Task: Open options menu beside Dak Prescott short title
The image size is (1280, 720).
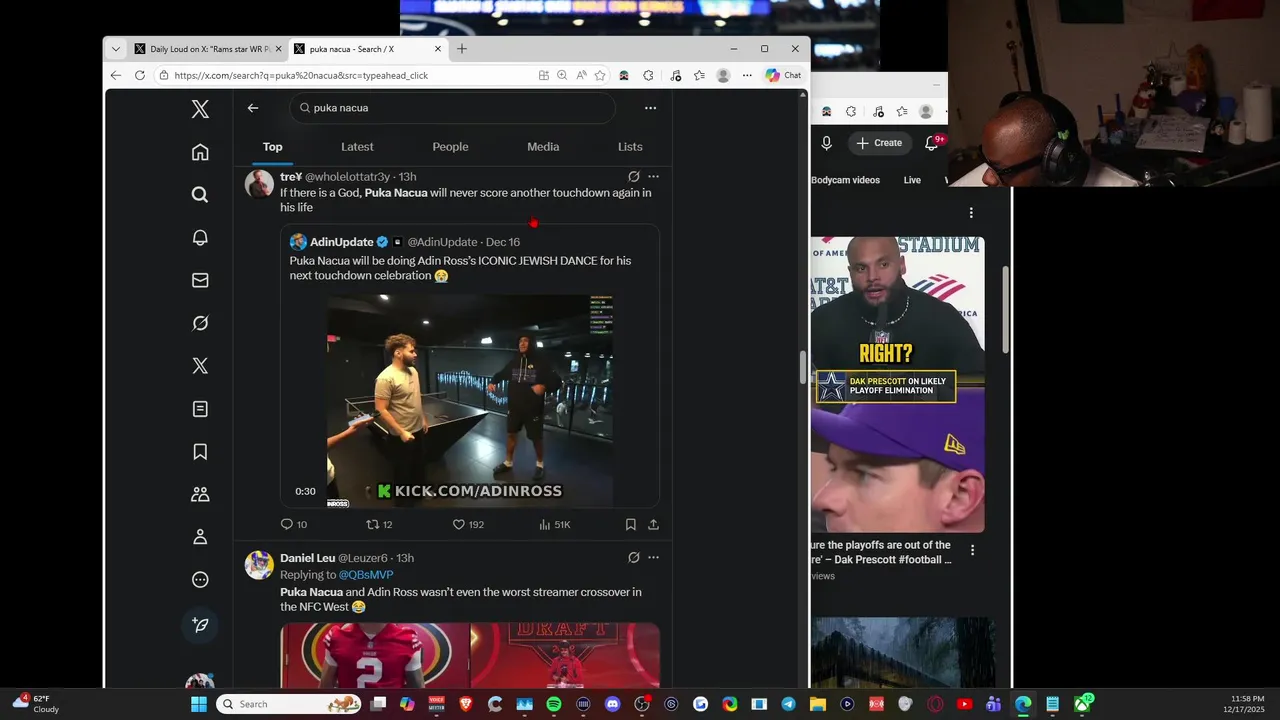Action: [972, 550]
